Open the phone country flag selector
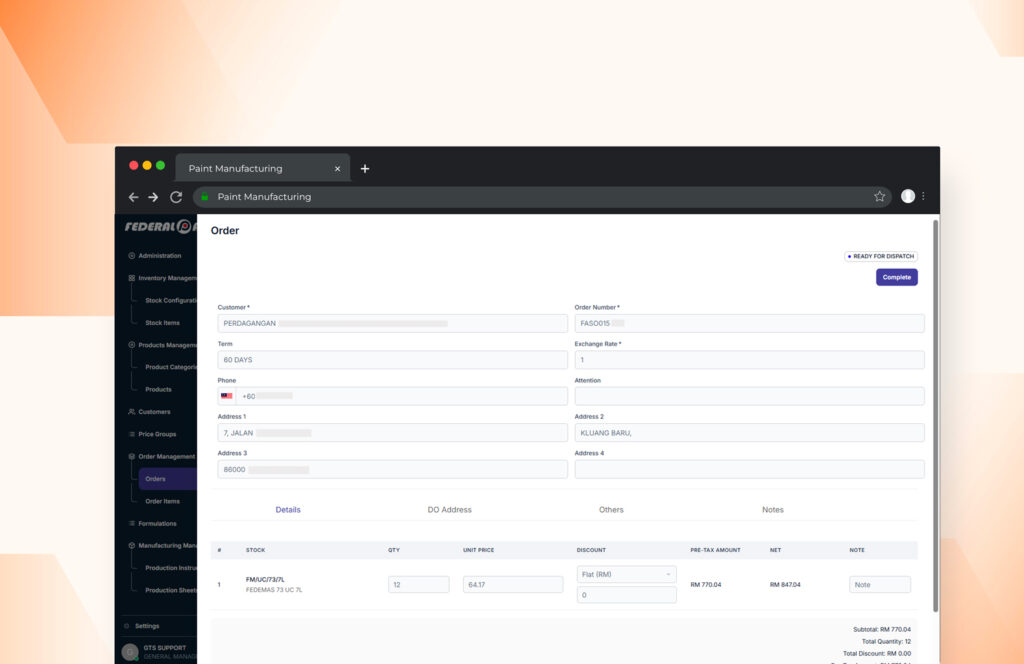 [227, 396]
